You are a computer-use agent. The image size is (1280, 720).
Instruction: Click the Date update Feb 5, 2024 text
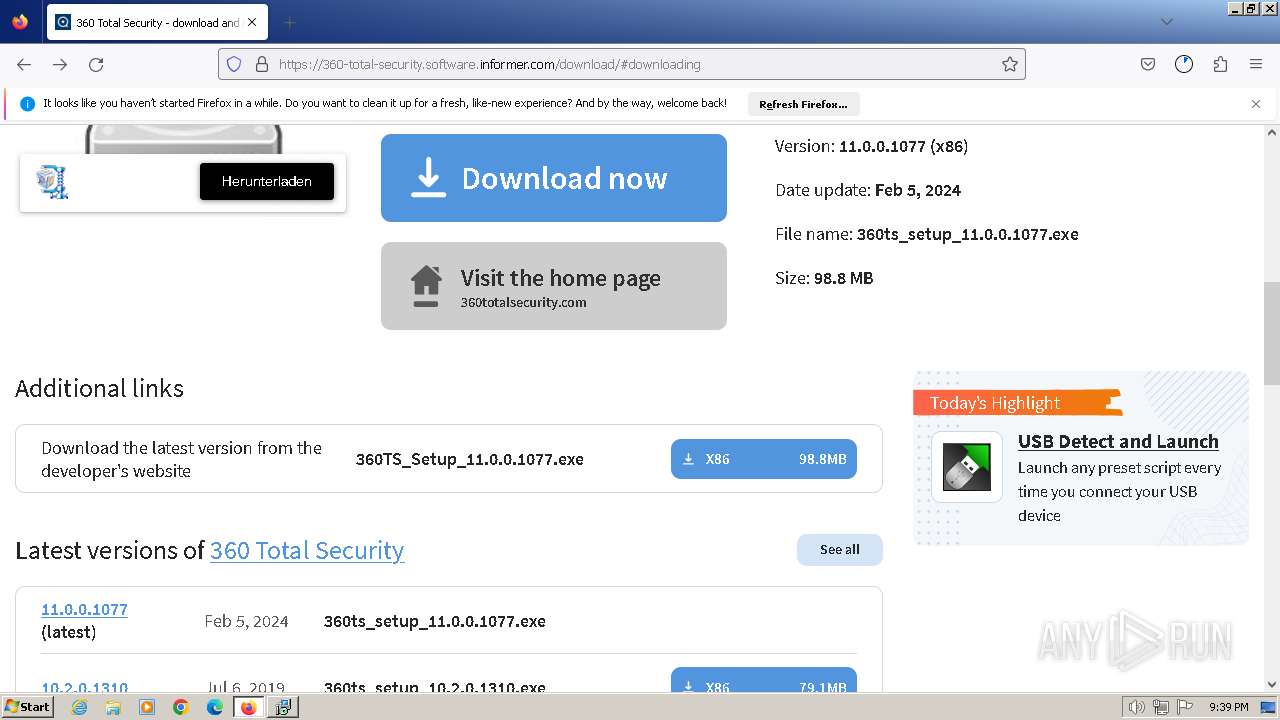pyautogui.click(x=868, y=190)
